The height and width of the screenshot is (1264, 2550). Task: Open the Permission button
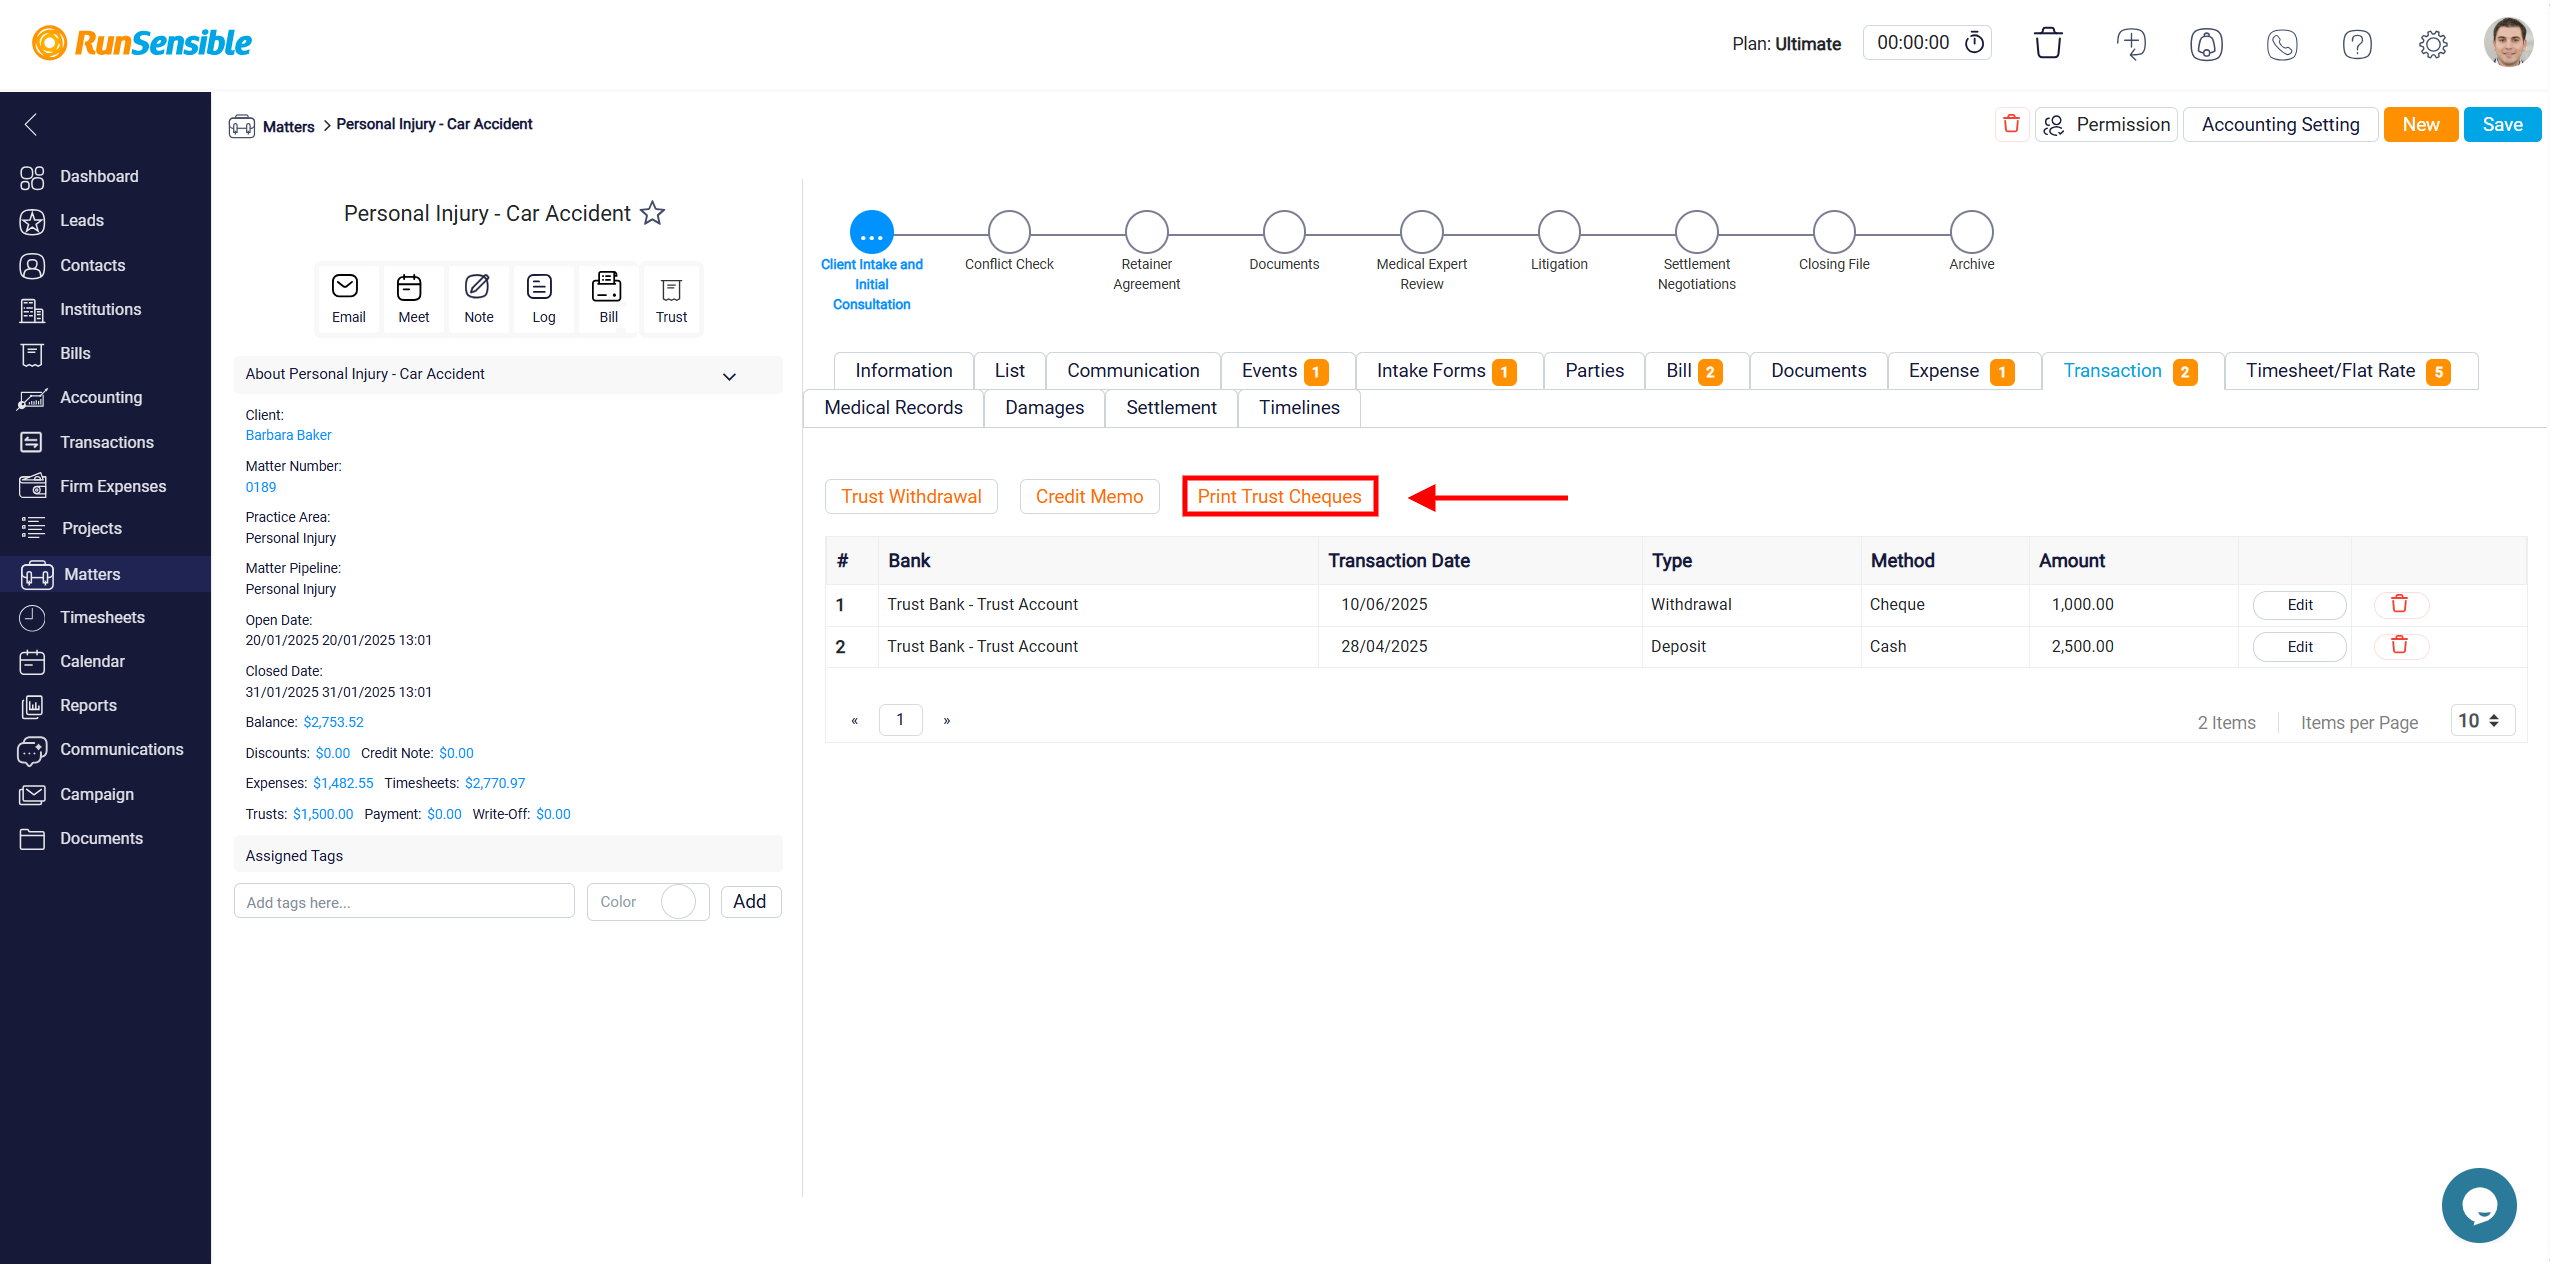[x=2106, y=125]
